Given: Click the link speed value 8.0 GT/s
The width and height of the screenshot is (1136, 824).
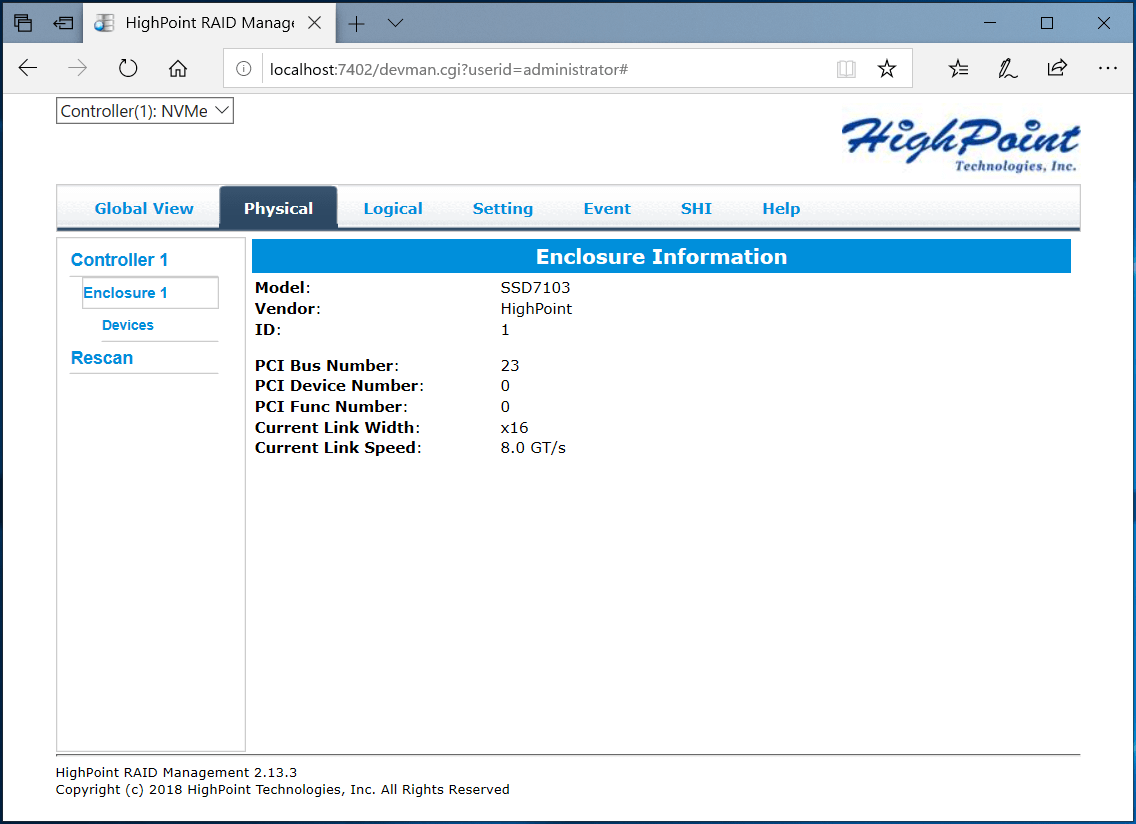Looking at the screenshot, I should (532, 448).
